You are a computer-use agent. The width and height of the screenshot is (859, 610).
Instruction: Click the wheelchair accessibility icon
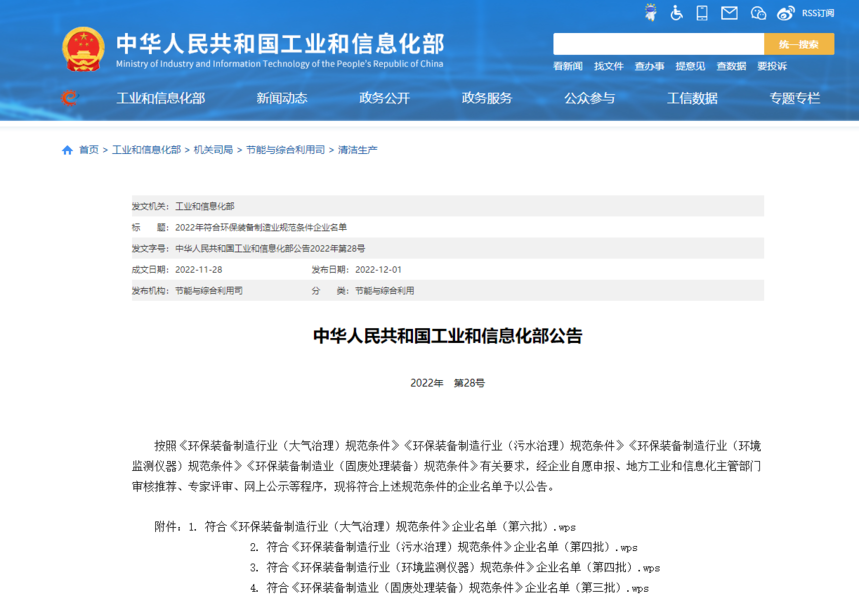677,13
